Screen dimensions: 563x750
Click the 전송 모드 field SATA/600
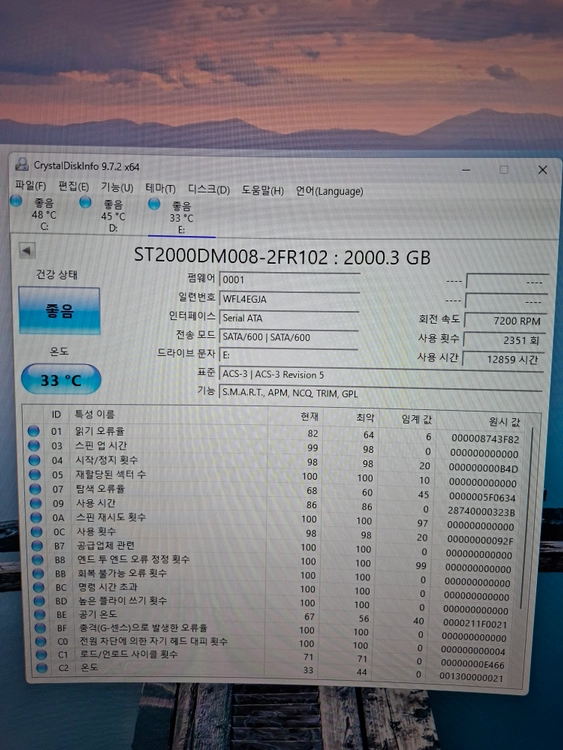289,337
